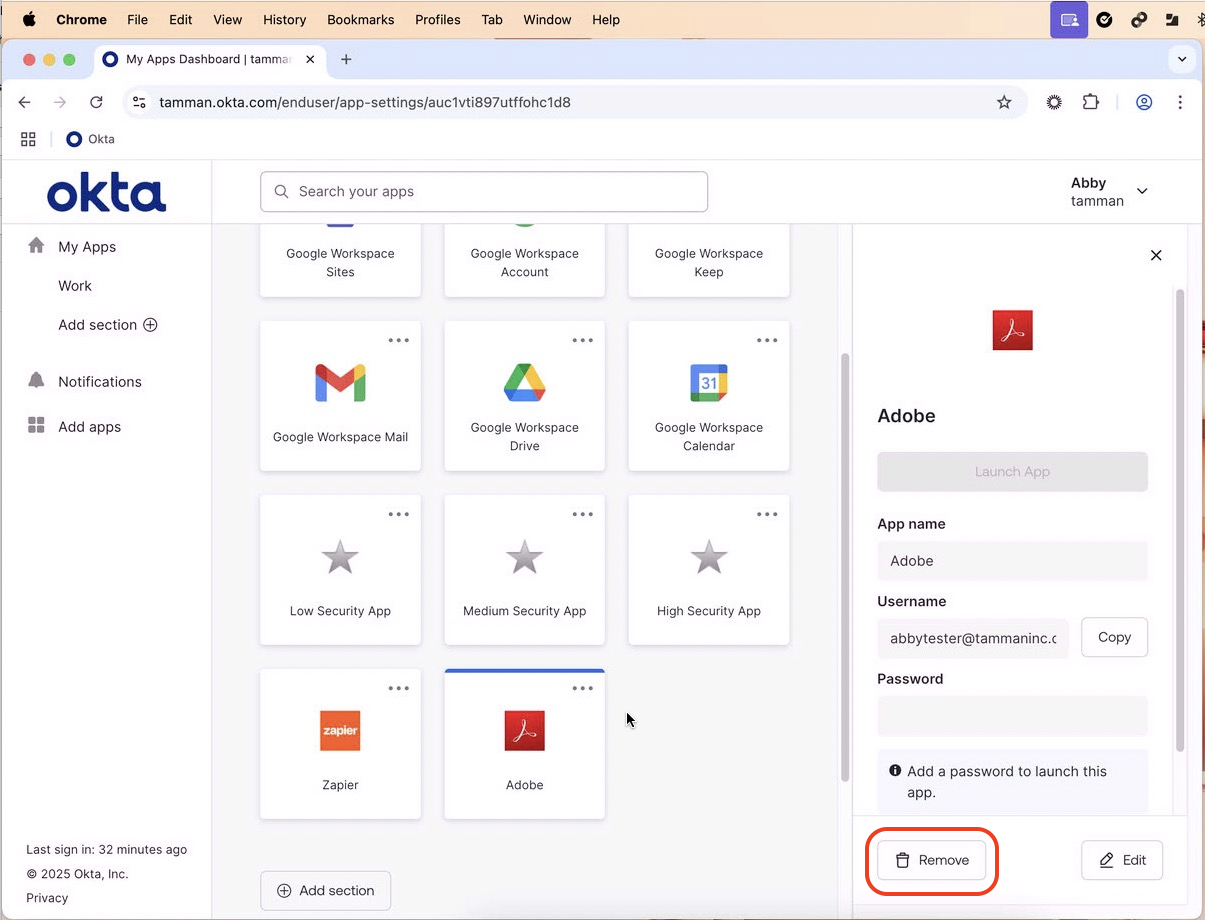Open Chrome profile avatar icon

1144,102
